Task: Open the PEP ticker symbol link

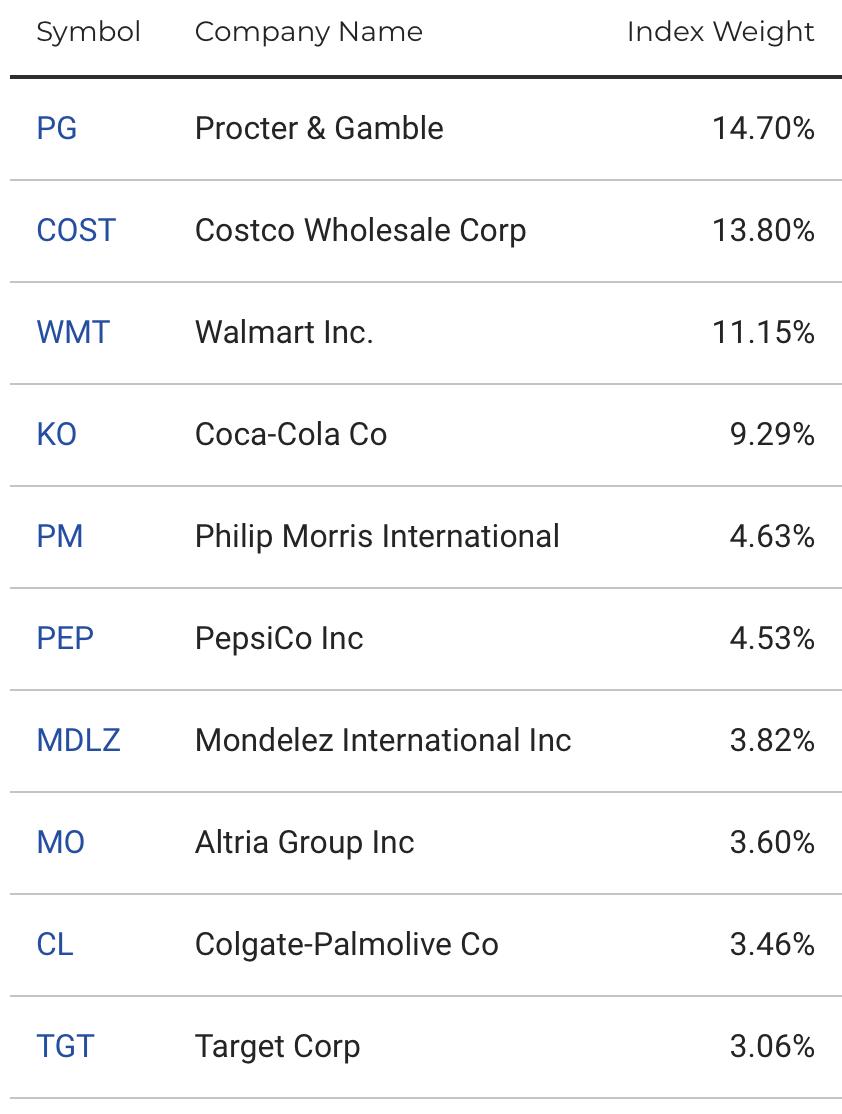Action: coord(65,638)
